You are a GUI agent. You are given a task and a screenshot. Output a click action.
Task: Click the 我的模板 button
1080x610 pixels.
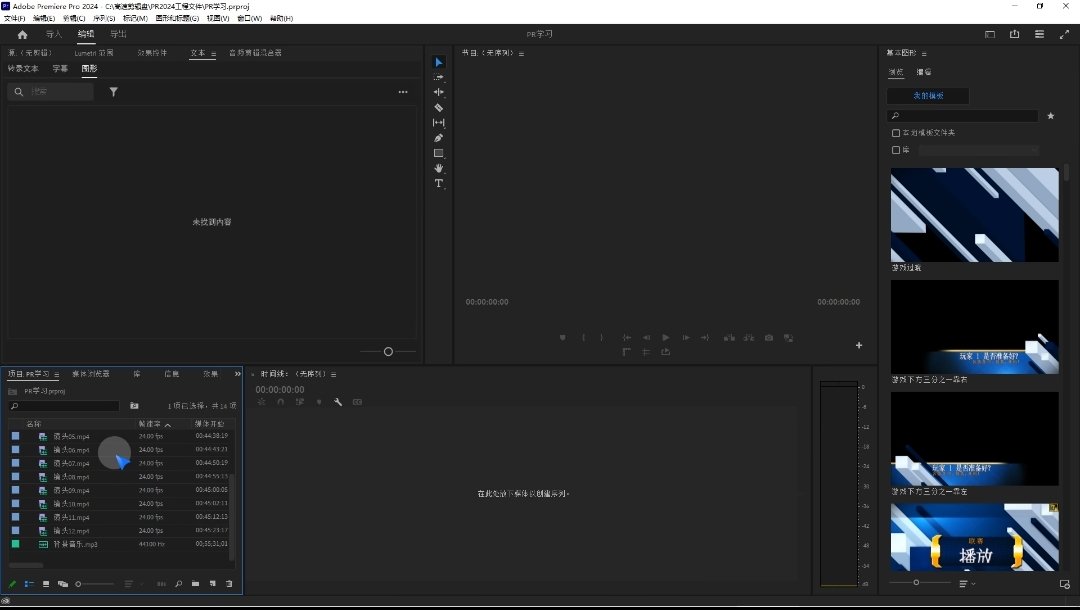927,96
